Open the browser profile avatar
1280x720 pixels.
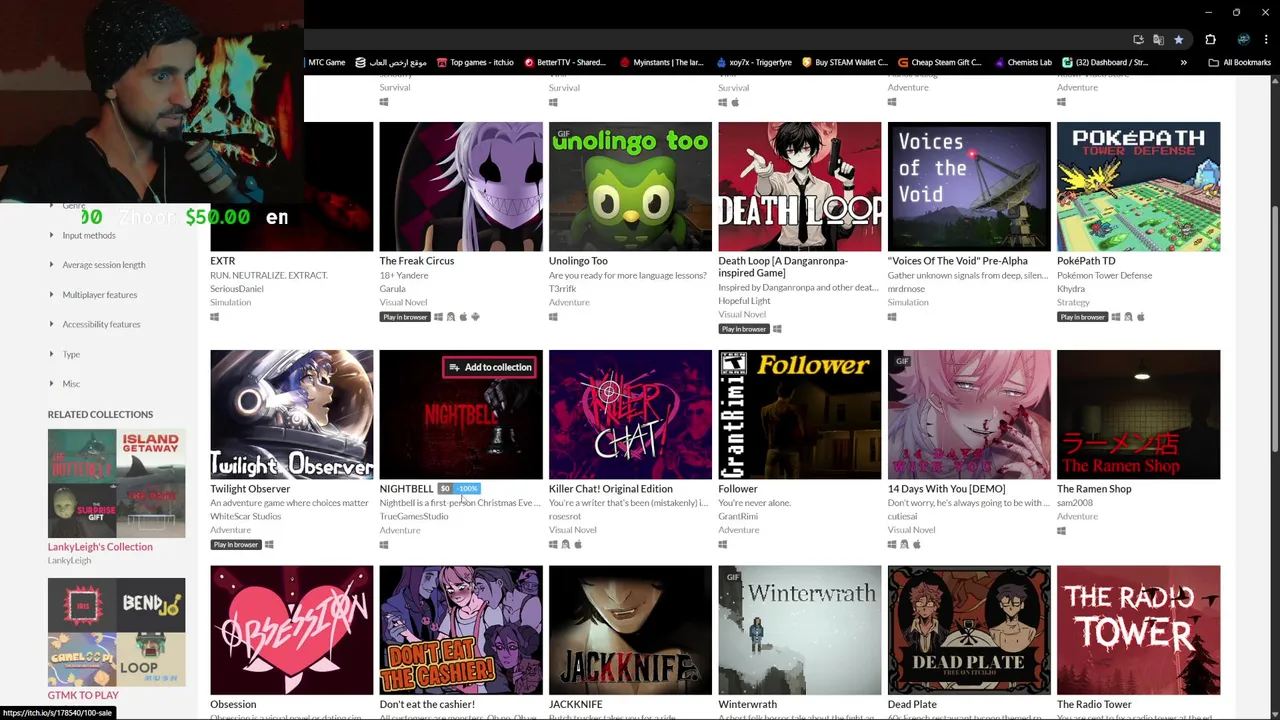coord(1243,39)
